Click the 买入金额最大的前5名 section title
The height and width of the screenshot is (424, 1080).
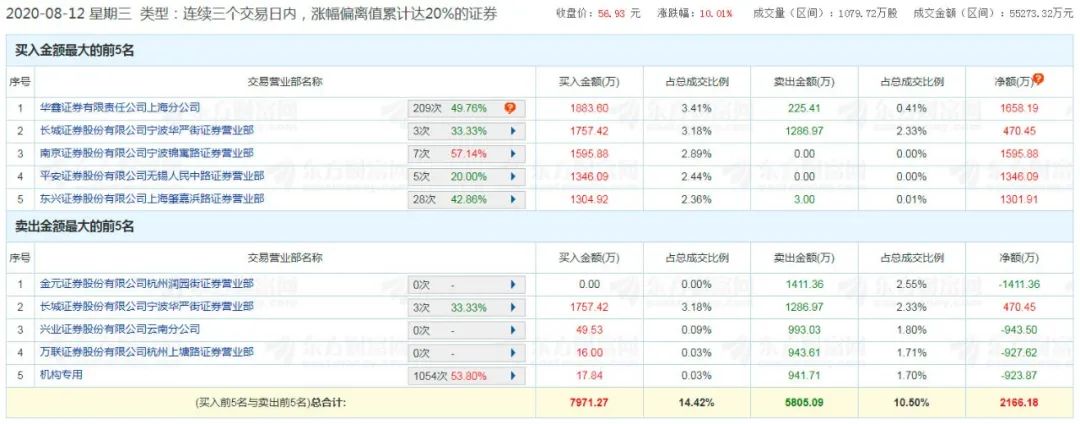[x=74, y=51]
